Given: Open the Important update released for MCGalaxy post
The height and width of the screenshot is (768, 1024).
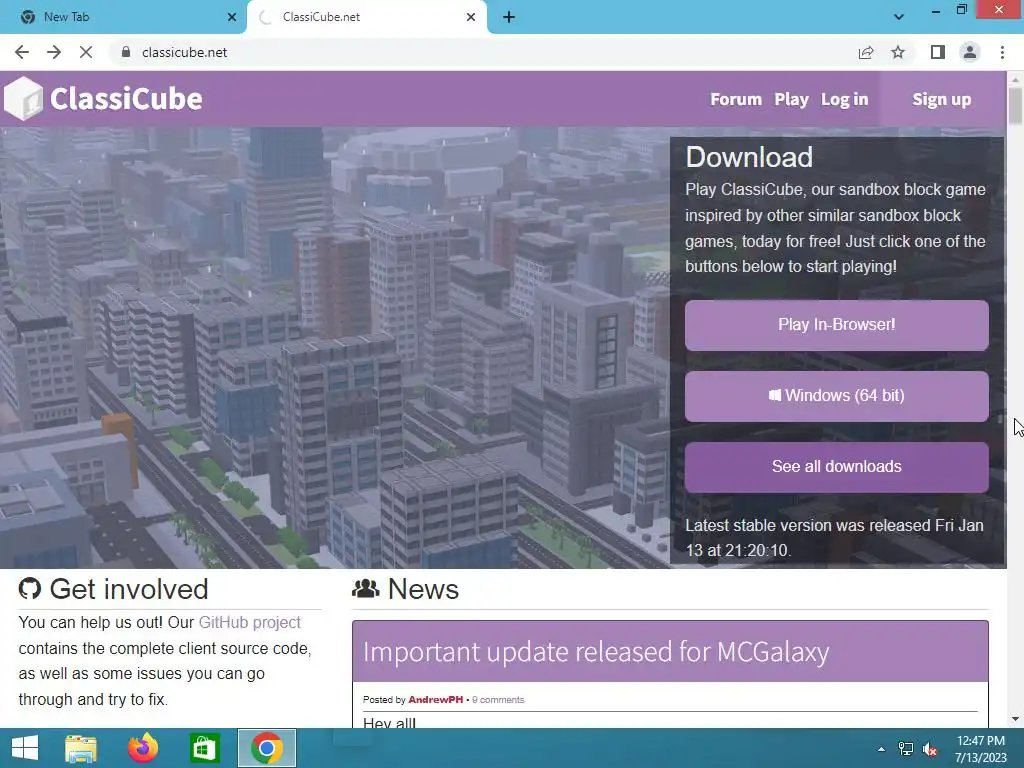Looking at the screenshot, I should pos(596,652).
